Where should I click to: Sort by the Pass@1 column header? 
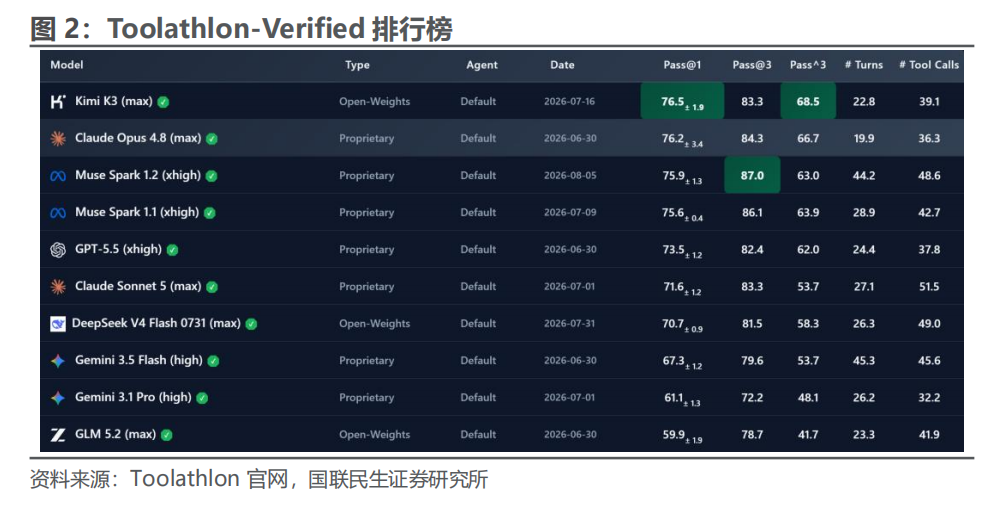point(682,65)
